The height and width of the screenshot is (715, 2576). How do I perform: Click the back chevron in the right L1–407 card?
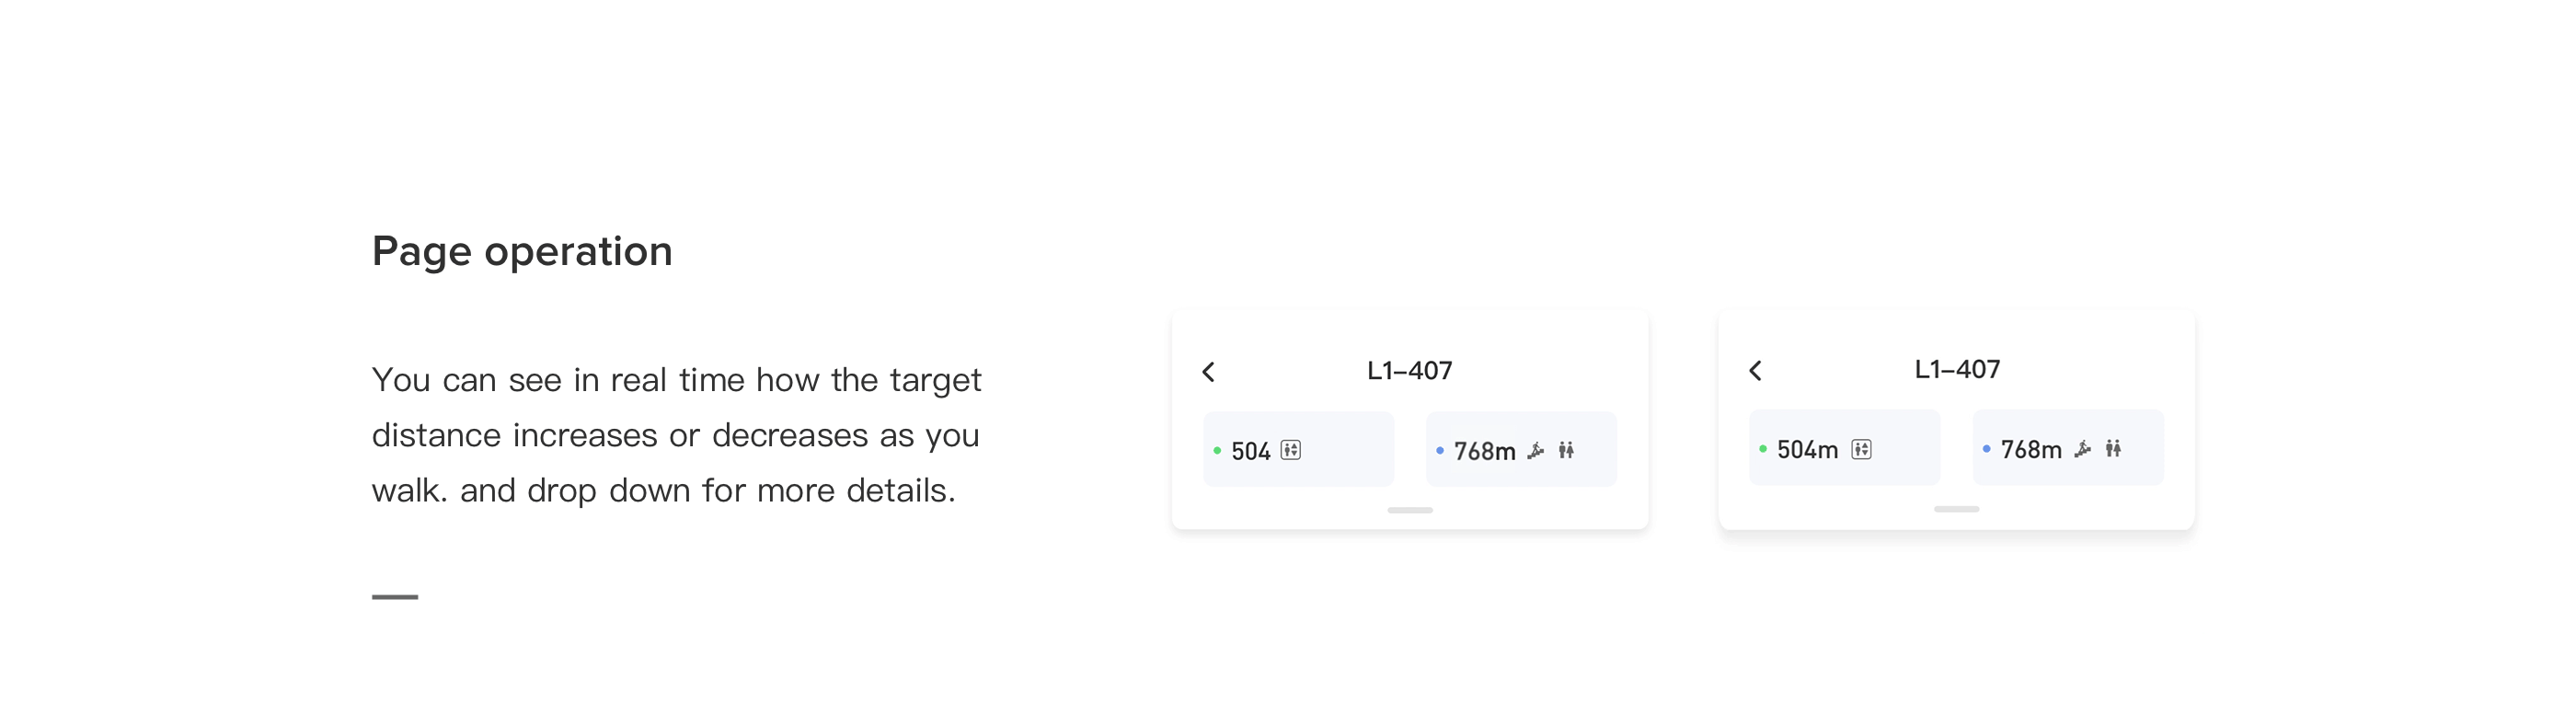[x=1755, y=371]
